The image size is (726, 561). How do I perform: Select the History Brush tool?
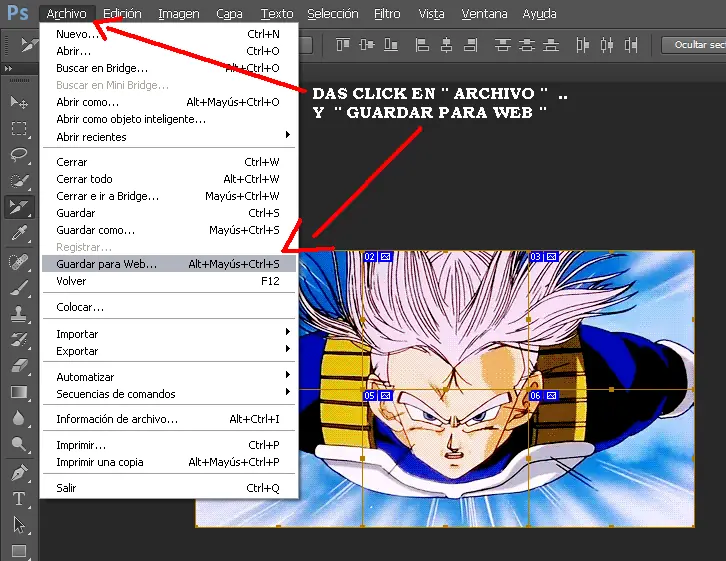tap(19, 340)
